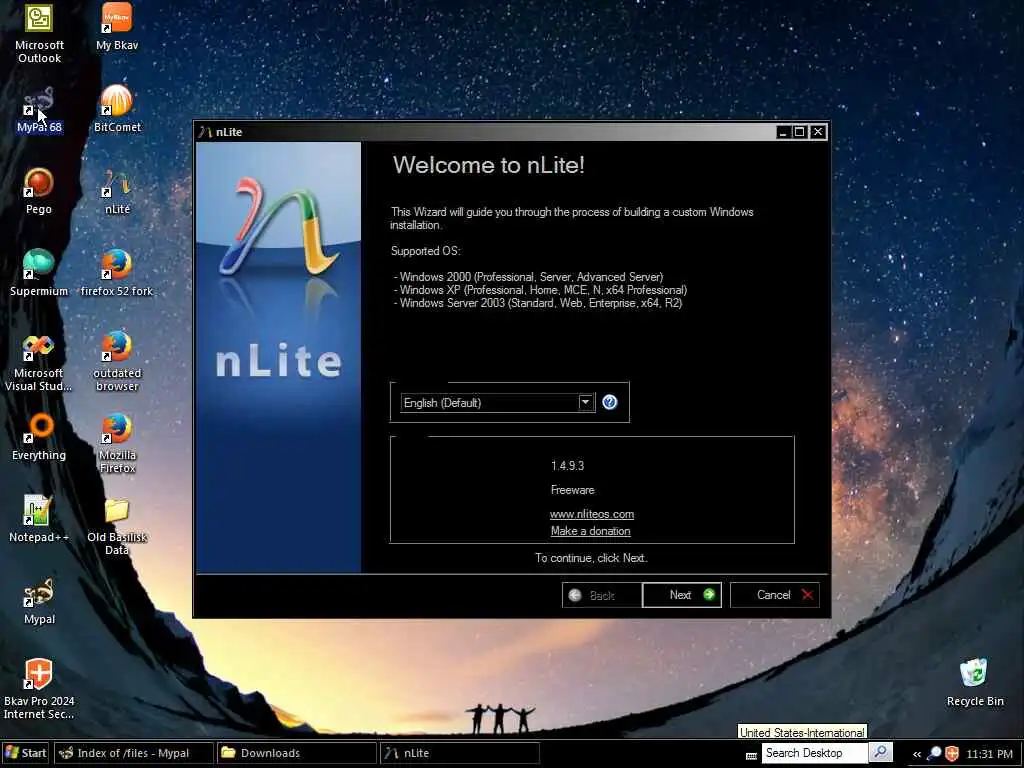The height and width of the screenshot is (768, 1024).
Task: Open Microsoft Visual Studio desktop icon
Action: (x=39, y=361)
